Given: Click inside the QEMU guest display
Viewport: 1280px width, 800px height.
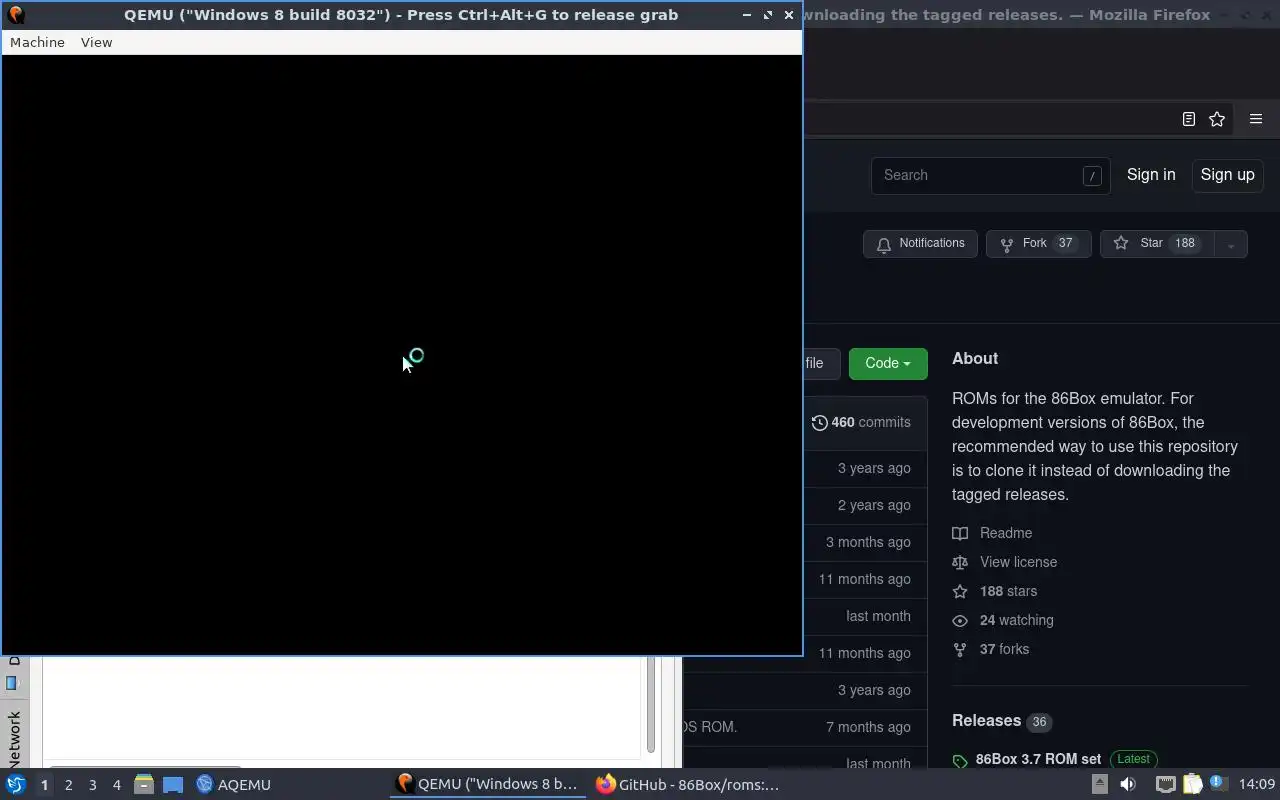Looking at the screenshot, I should 402,355.
